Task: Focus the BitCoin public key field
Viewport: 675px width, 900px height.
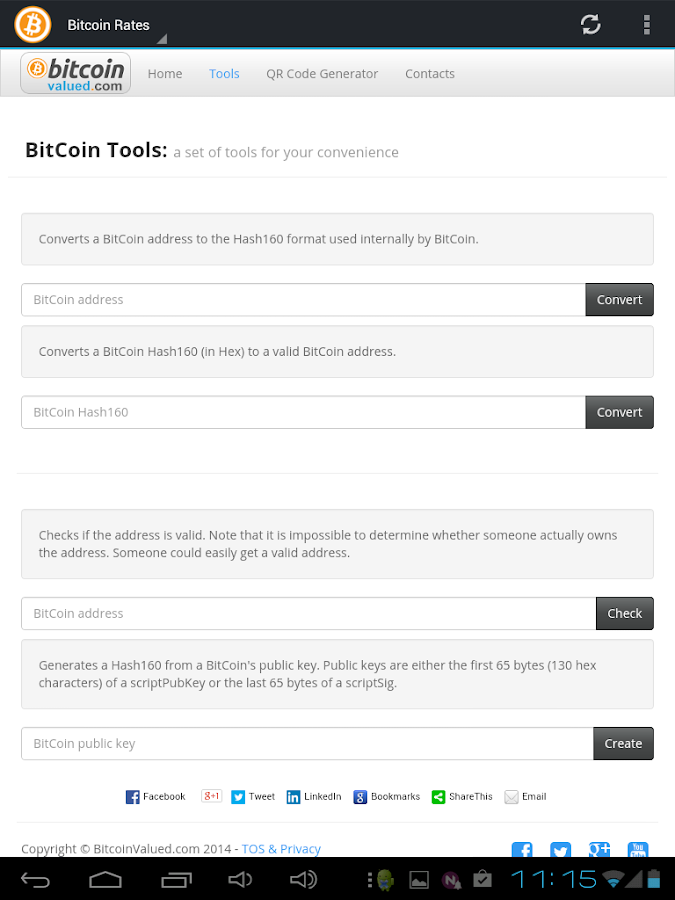Action: tap(307, 744)
